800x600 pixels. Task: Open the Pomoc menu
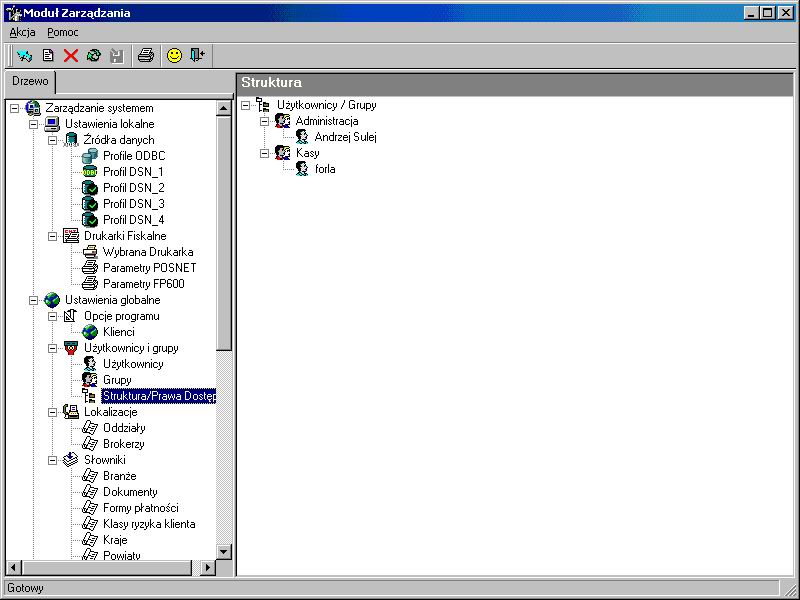pos(63,32)
